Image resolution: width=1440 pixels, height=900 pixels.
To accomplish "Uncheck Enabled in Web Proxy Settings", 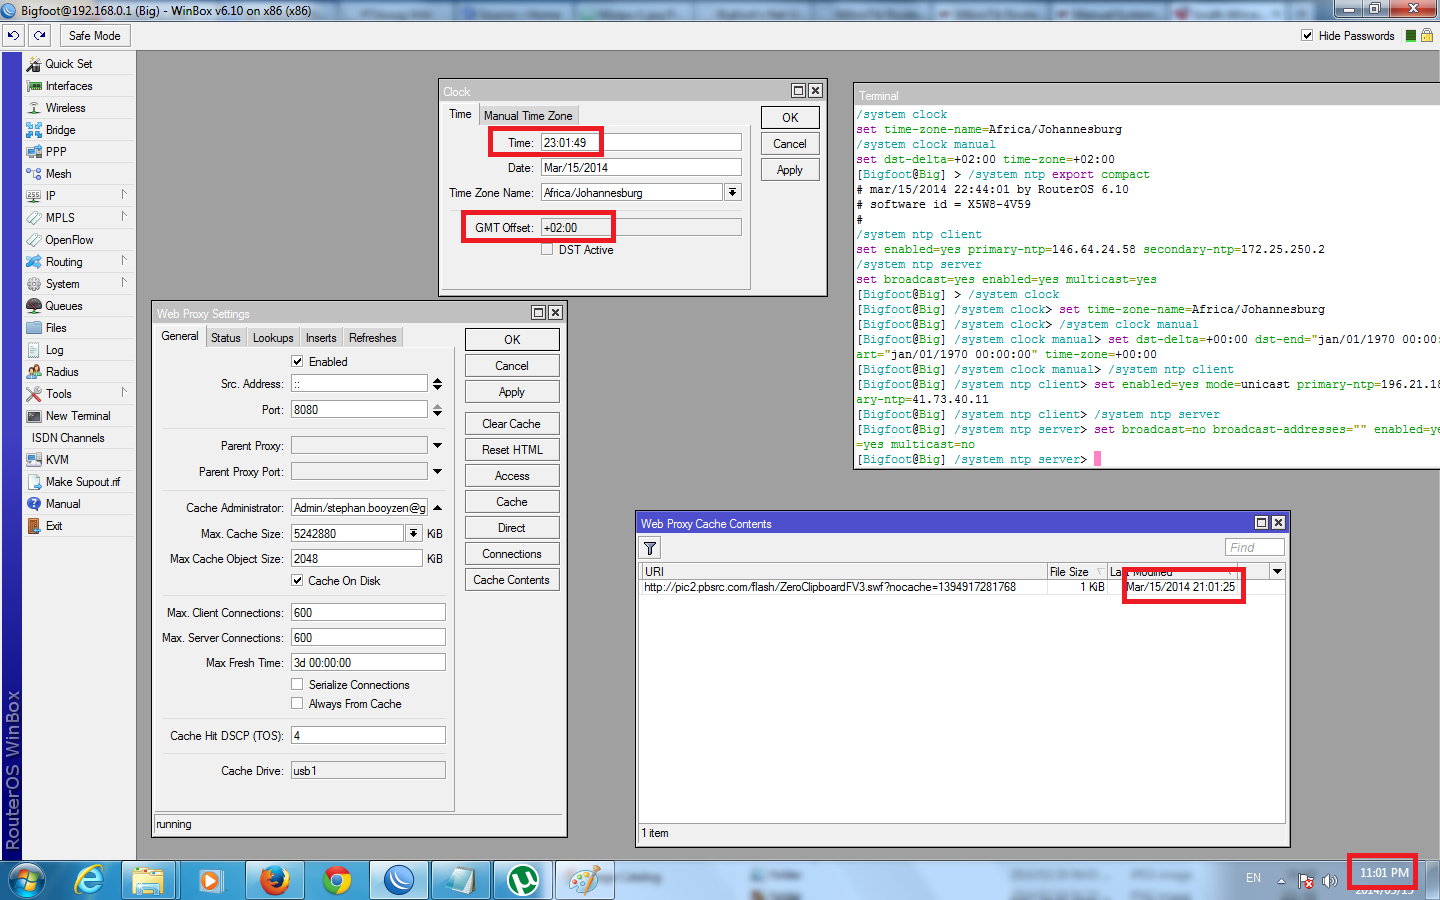I will tap(295, 361).
